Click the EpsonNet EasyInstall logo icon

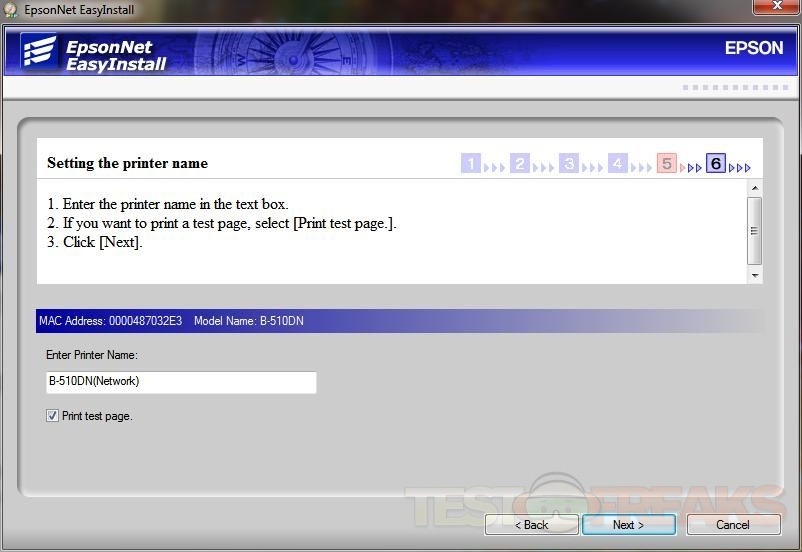[39, 53]
